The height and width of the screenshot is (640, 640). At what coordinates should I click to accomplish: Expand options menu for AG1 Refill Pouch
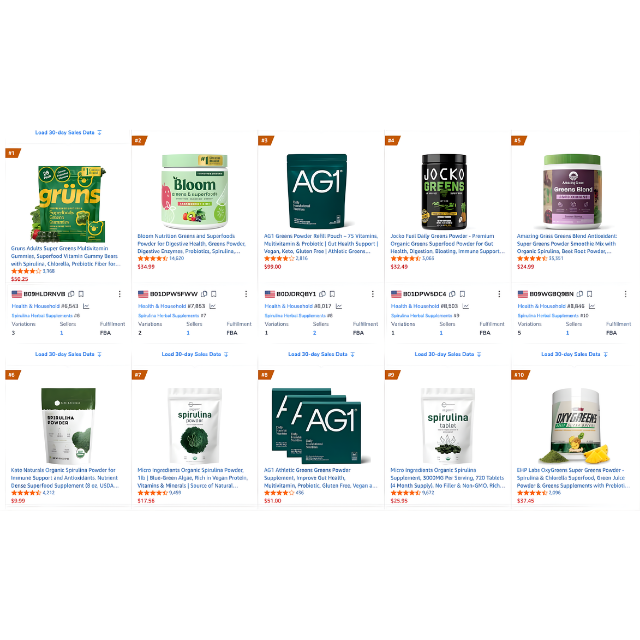tap(372, 294)
